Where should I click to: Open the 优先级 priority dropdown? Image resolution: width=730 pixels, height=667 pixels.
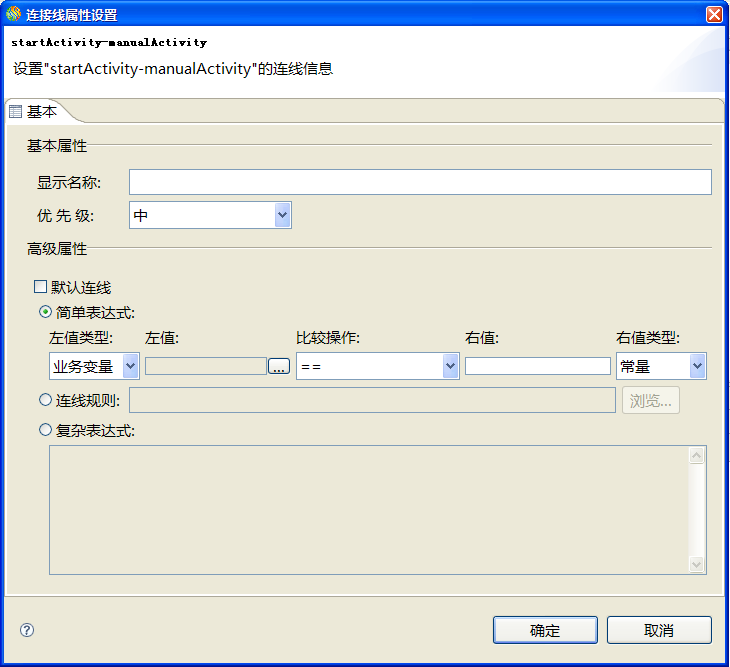click(x=282, y=215)
